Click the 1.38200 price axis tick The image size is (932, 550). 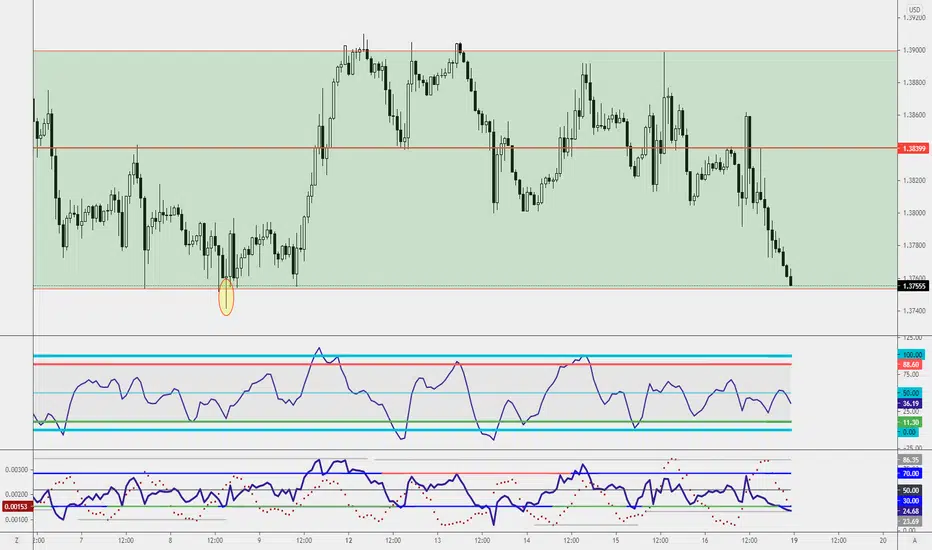(914, 180)
